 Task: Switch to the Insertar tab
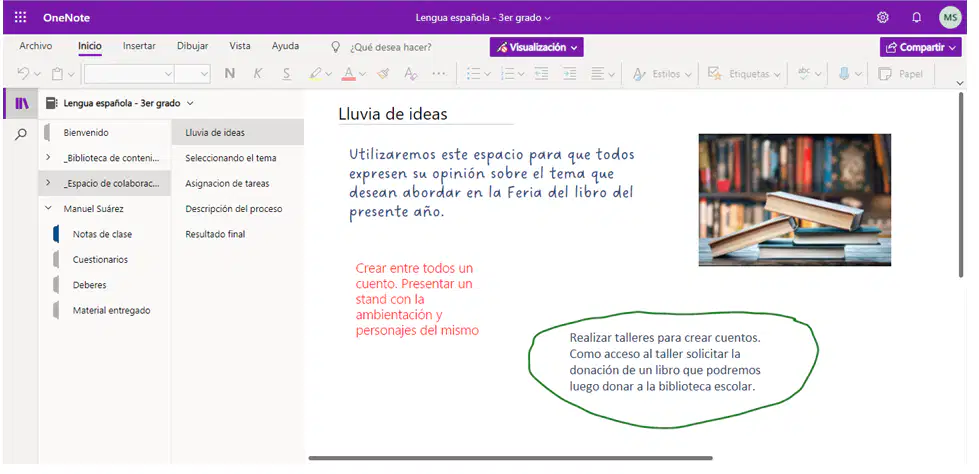click(139, 46)
